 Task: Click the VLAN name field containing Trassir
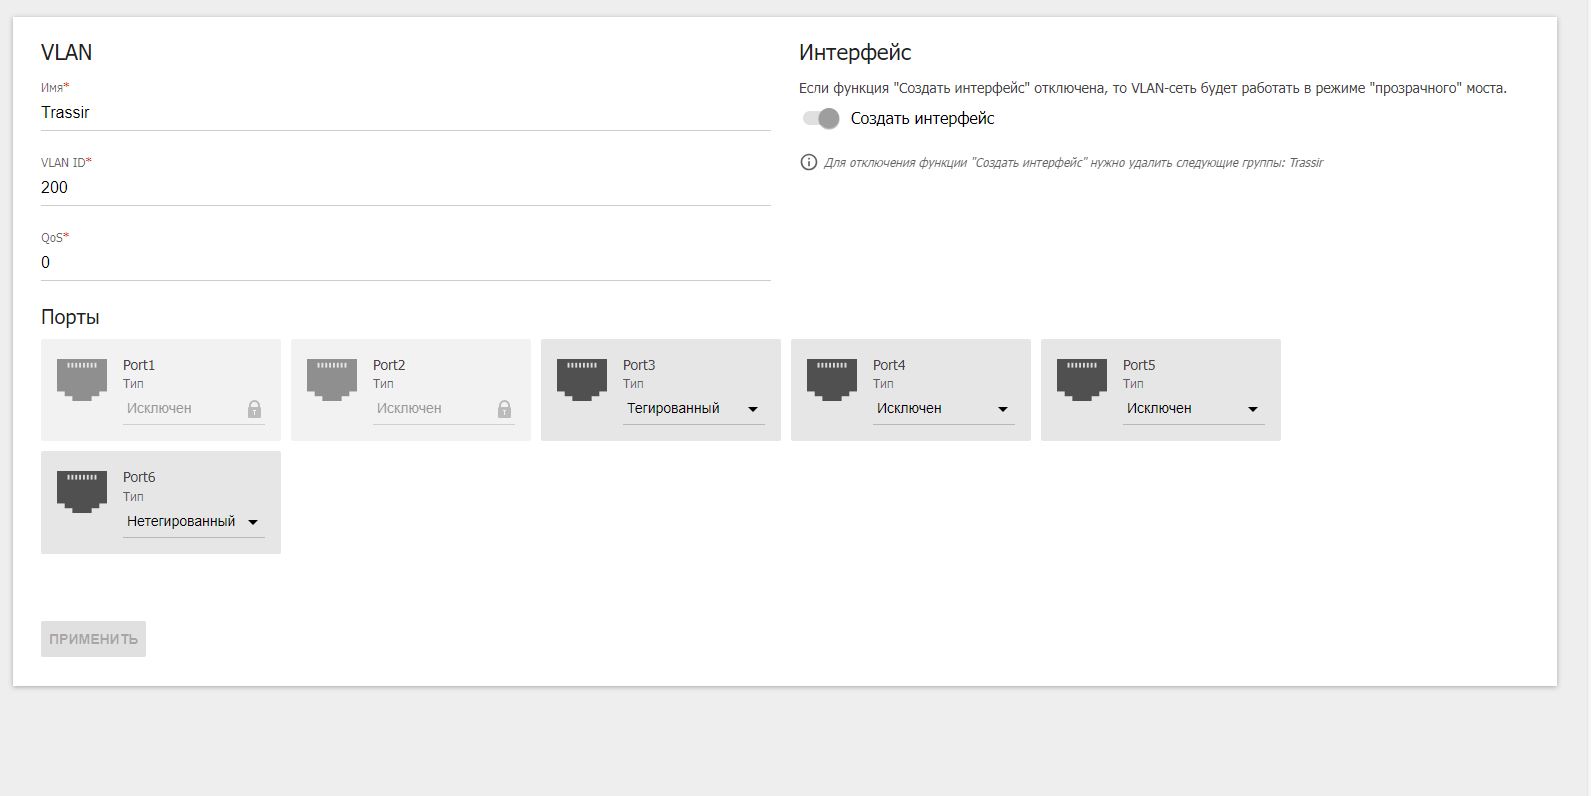pyautogui.click(x=405, y=113)
